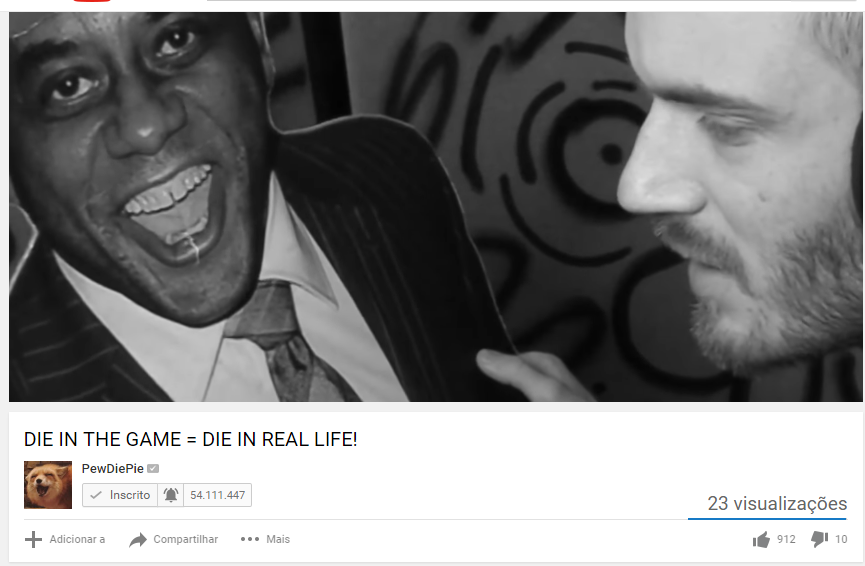Click the 23 visualizações view counter
865x566 pixels.
777,503
